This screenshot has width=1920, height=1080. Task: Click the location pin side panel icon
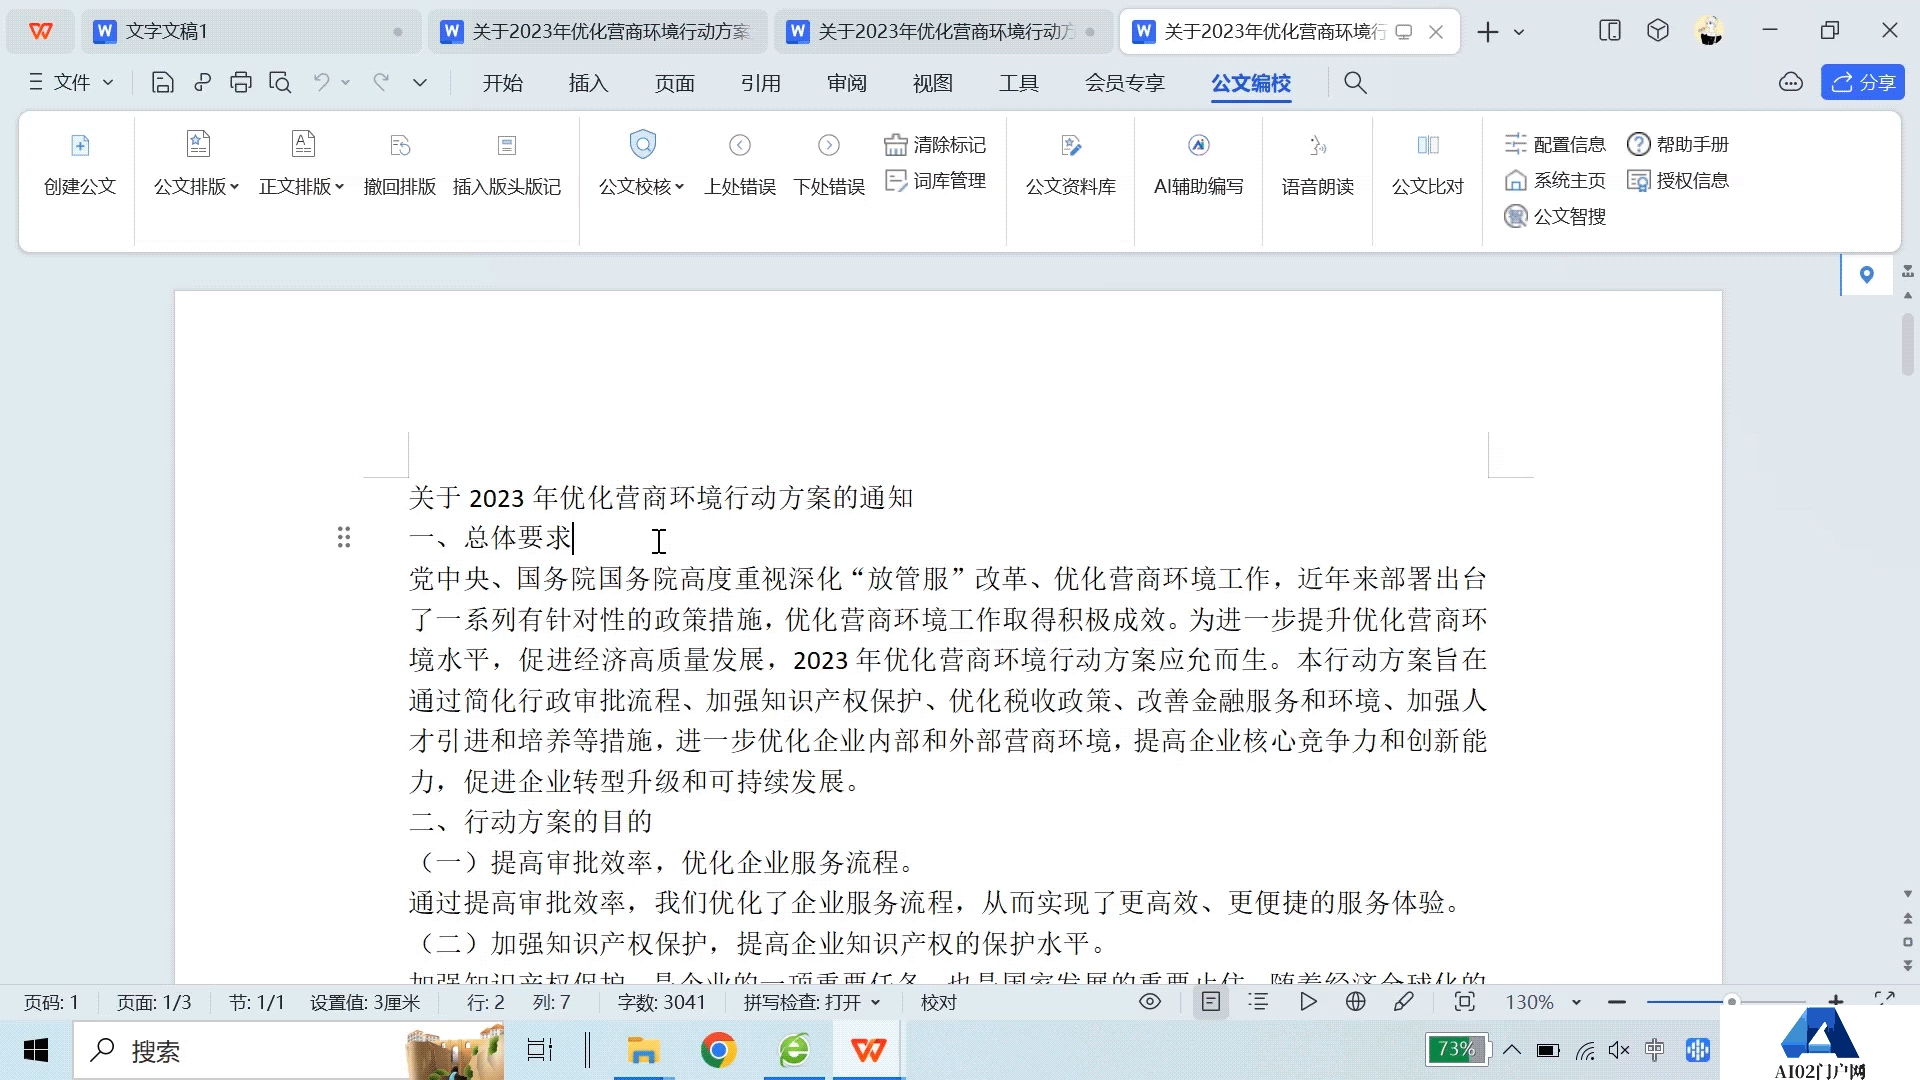(x=1866, y=275)
